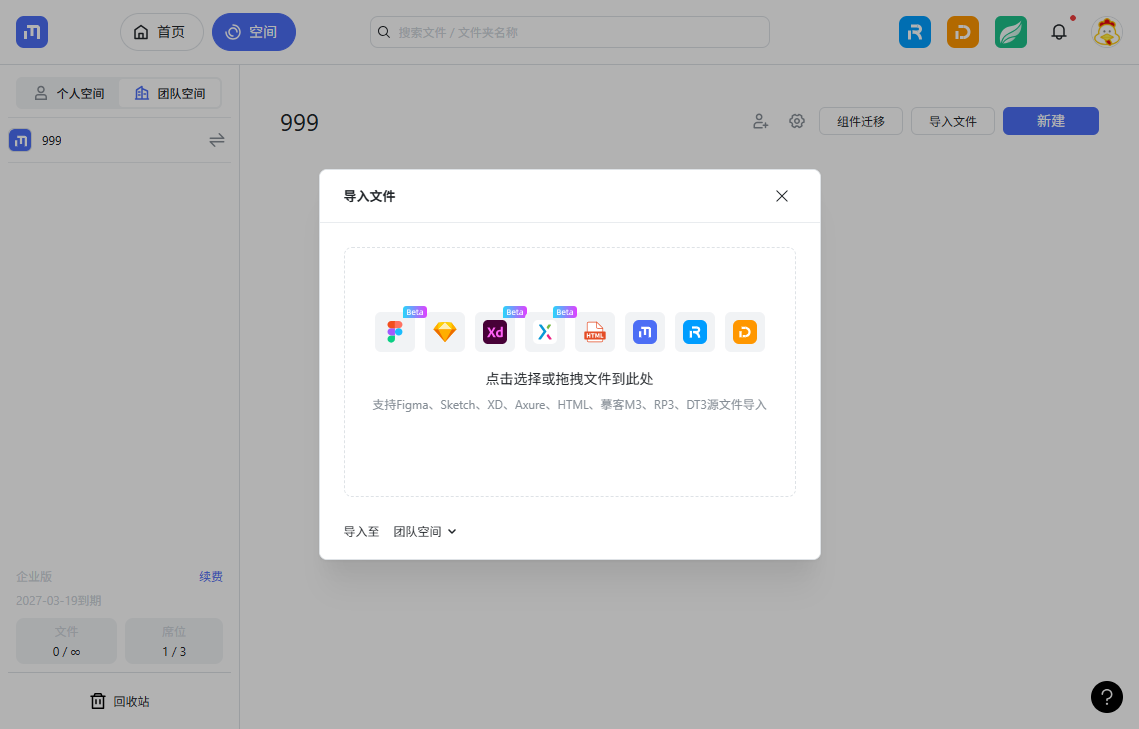Close the 导入文件 dialog
Viewport: 1139px width, 729px height.
[x=782, y=196]
